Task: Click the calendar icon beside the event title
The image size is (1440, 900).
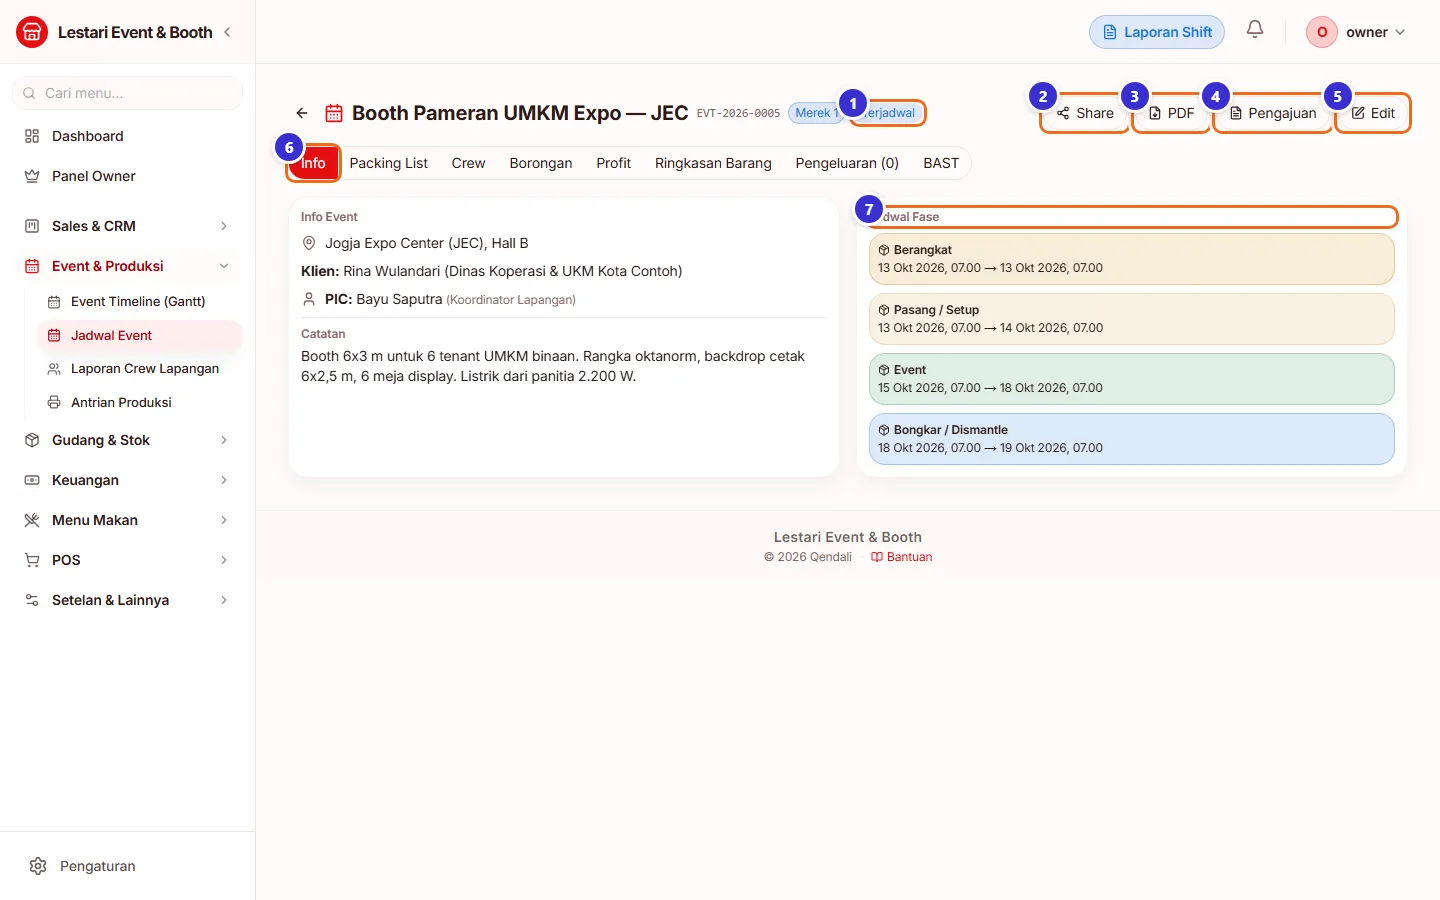Action: coord(334,113)
